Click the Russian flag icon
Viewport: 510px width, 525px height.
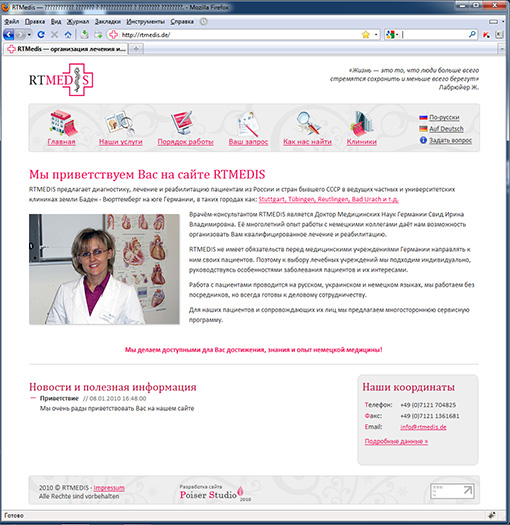click(423, 118)
